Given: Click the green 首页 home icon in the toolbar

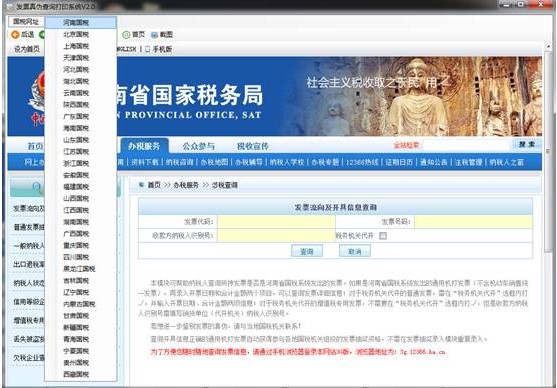Looking at the screenshot, I should click(126, 34).
